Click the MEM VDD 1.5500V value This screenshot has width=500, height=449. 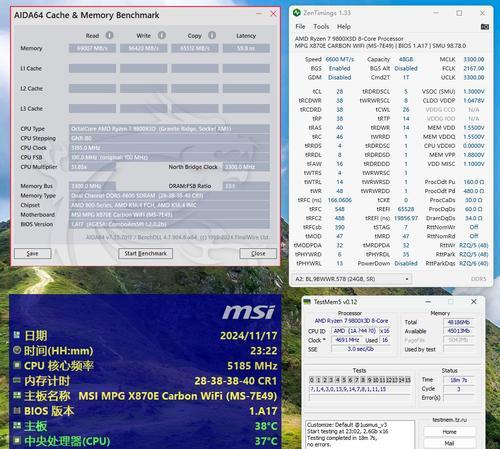pyautogui.click(x=474, y=128)
